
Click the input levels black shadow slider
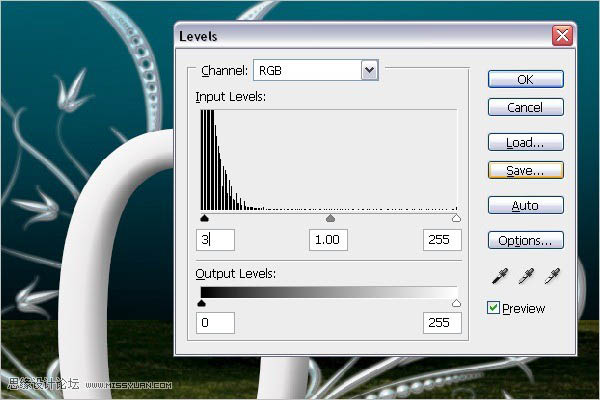pyautogui.click(x=204, y=216)
